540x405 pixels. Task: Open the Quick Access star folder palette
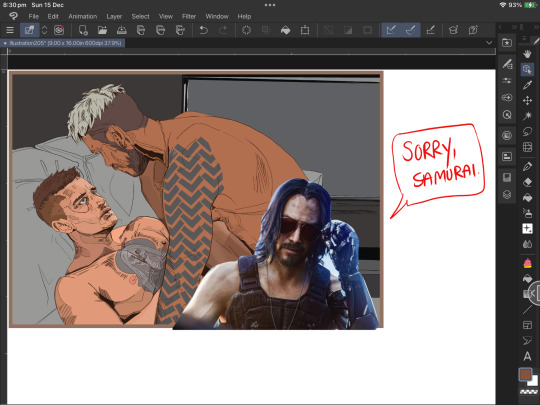click(x=507, y=43)
